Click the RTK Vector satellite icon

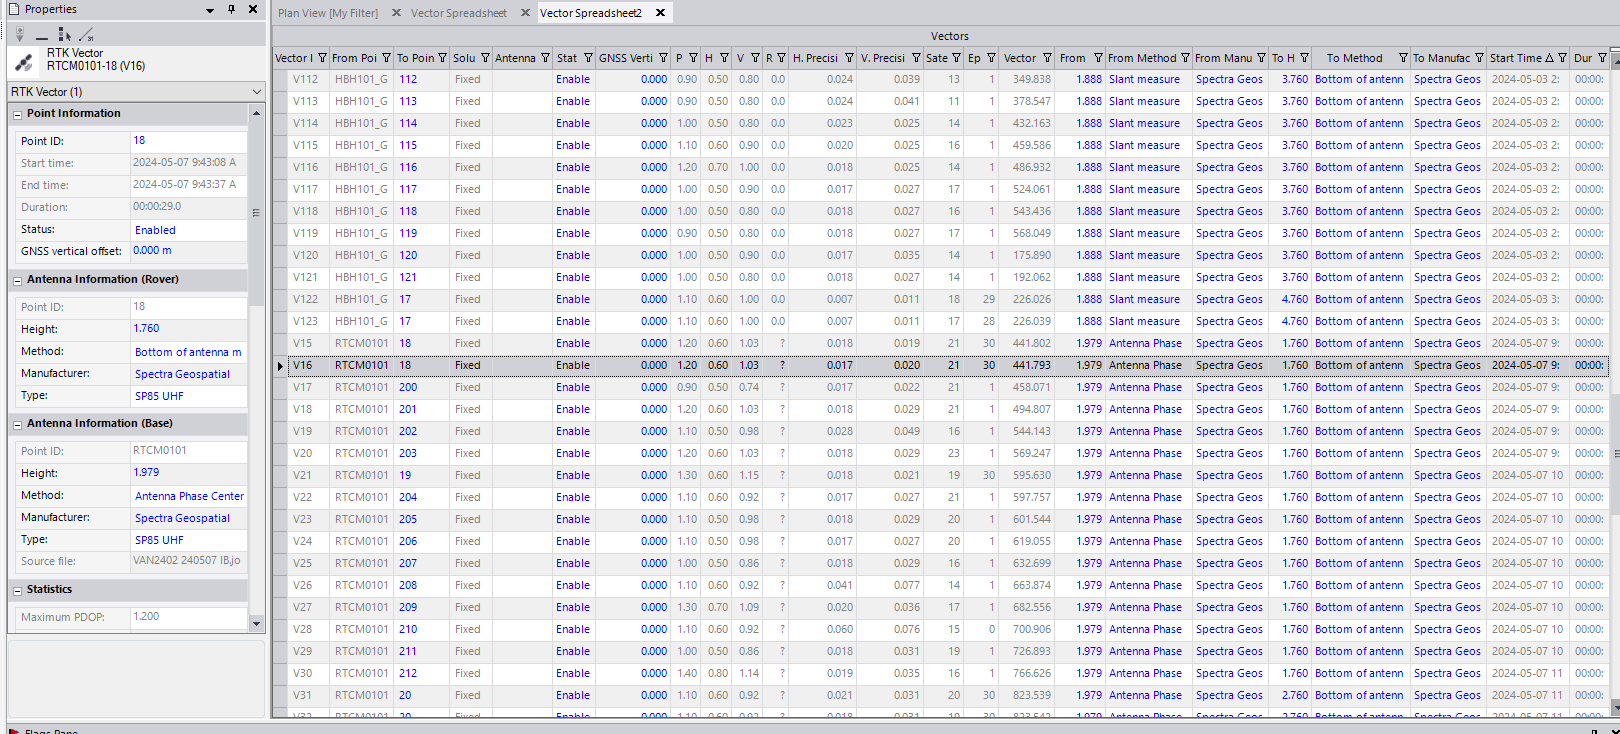click(24, 61)
